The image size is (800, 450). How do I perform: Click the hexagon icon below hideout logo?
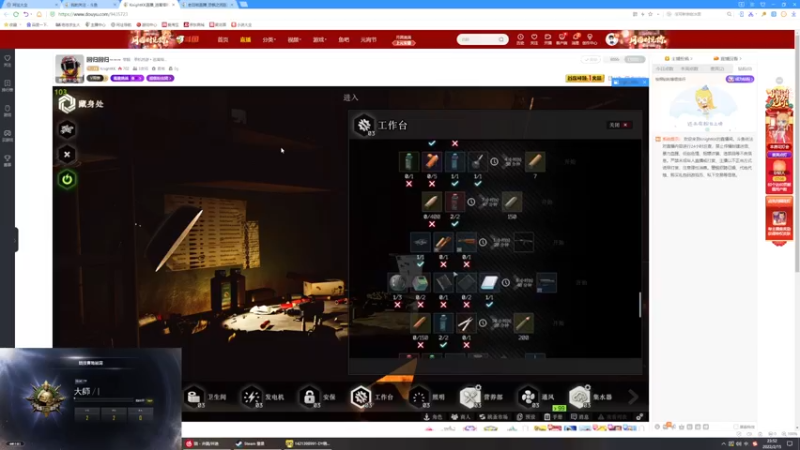[67, 130]
